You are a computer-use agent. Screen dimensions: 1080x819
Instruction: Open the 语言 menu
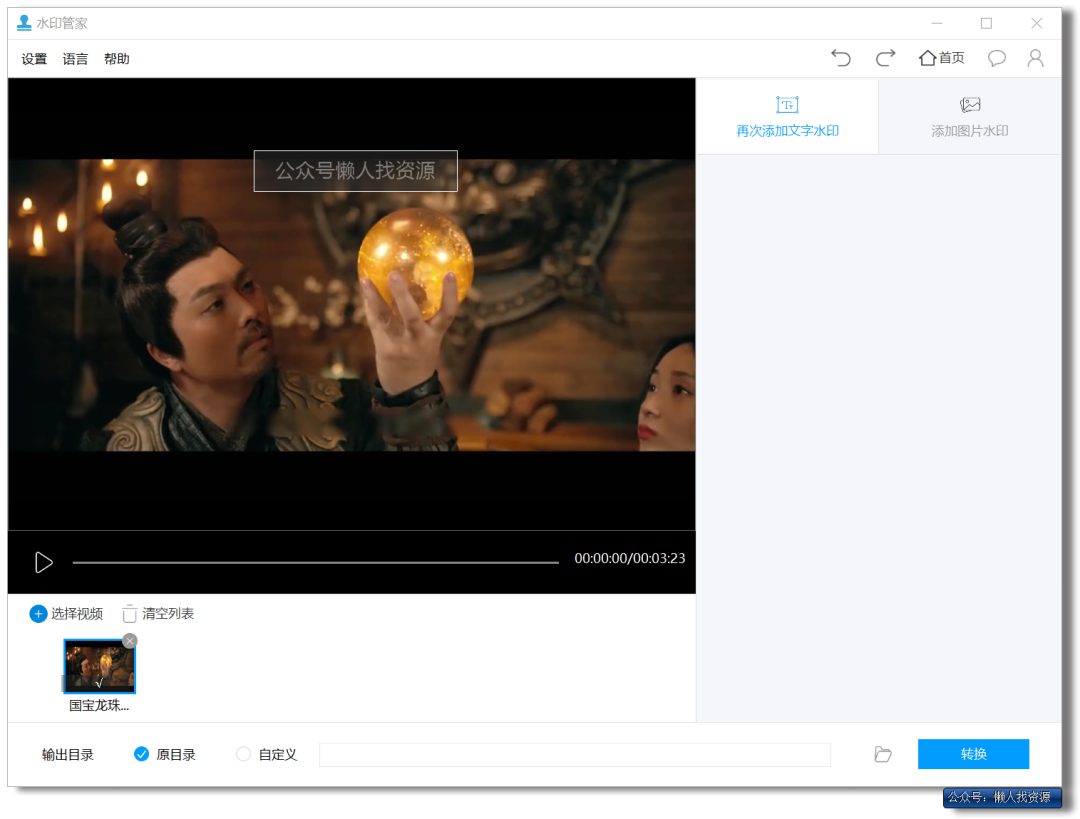pos(75,59)
